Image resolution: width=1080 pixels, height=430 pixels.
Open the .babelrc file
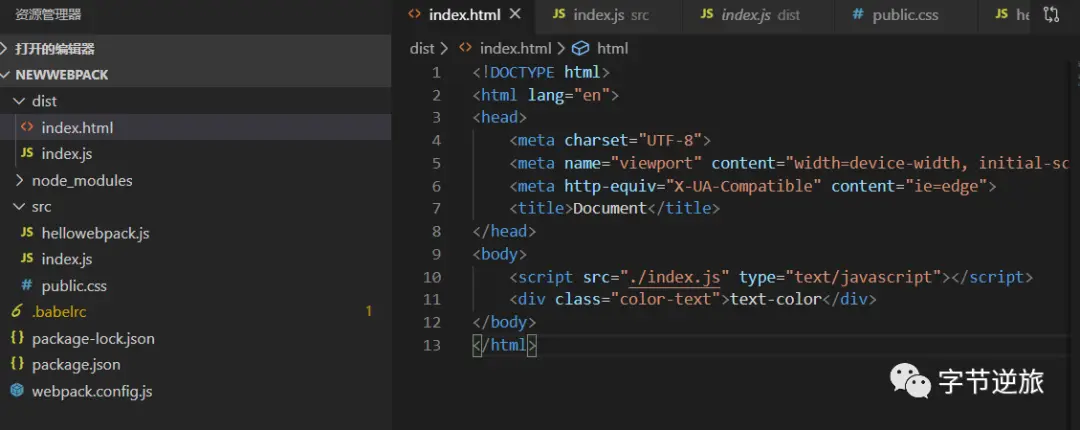pos(196,311)
